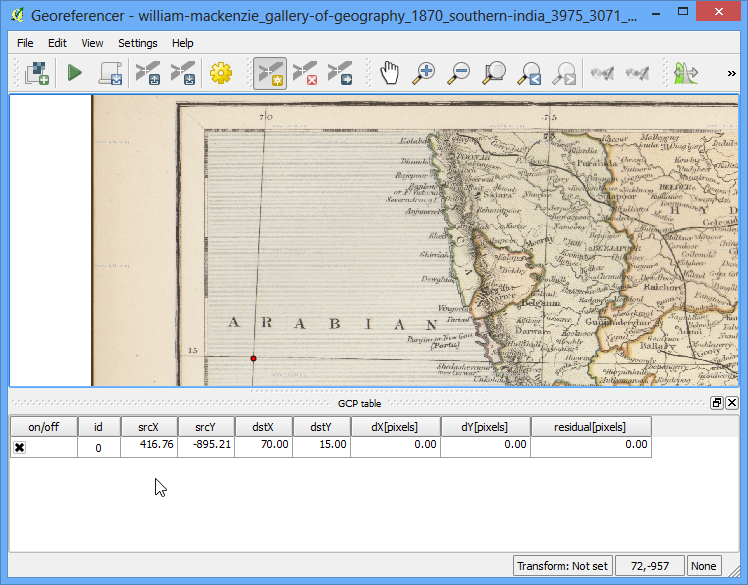Viewport: 748px width, 585px height.
Task: Open Transformation Settings gear icon
Action: point(221,73)
